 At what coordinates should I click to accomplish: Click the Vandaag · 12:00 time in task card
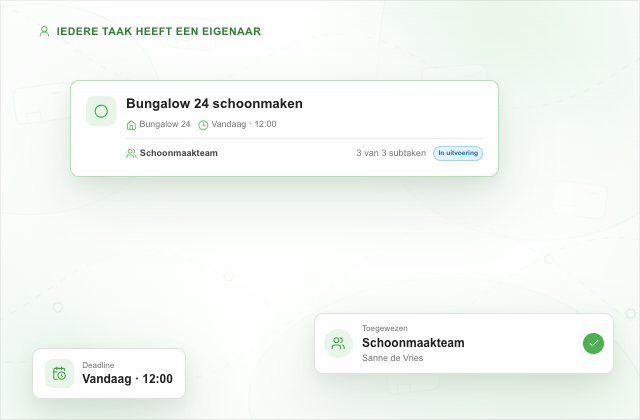click(x=244, y=124)
